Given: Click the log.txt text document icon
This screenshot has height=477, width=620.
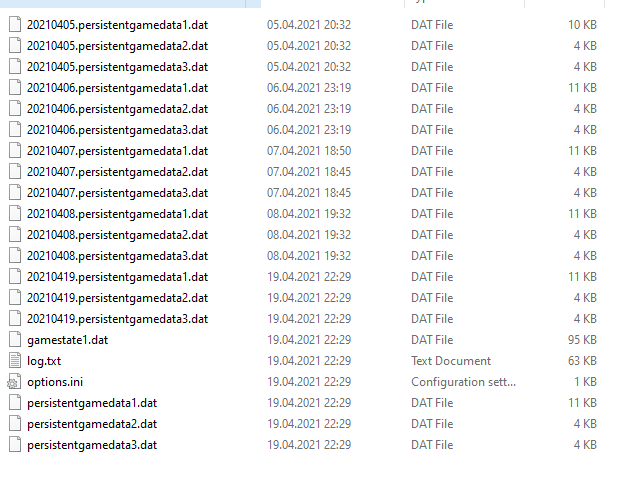Looking at the screenshot, I should click(x=15, y=361).
